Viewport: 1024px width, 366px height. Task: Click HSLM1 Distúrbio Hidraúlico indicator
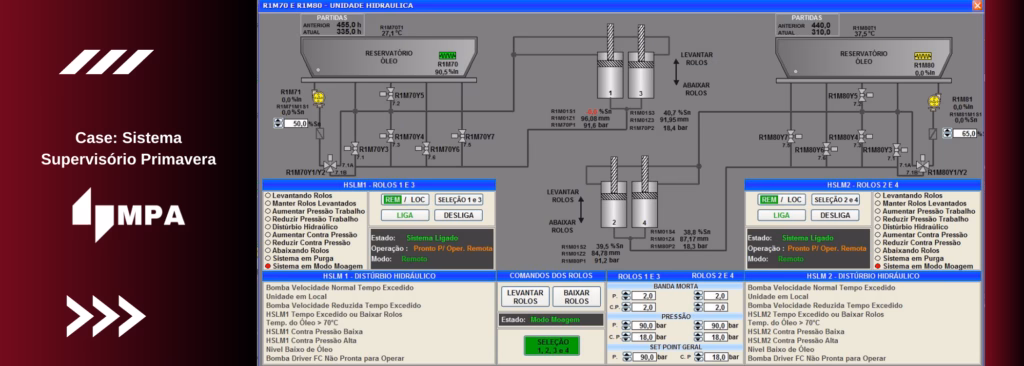point(268,227)
